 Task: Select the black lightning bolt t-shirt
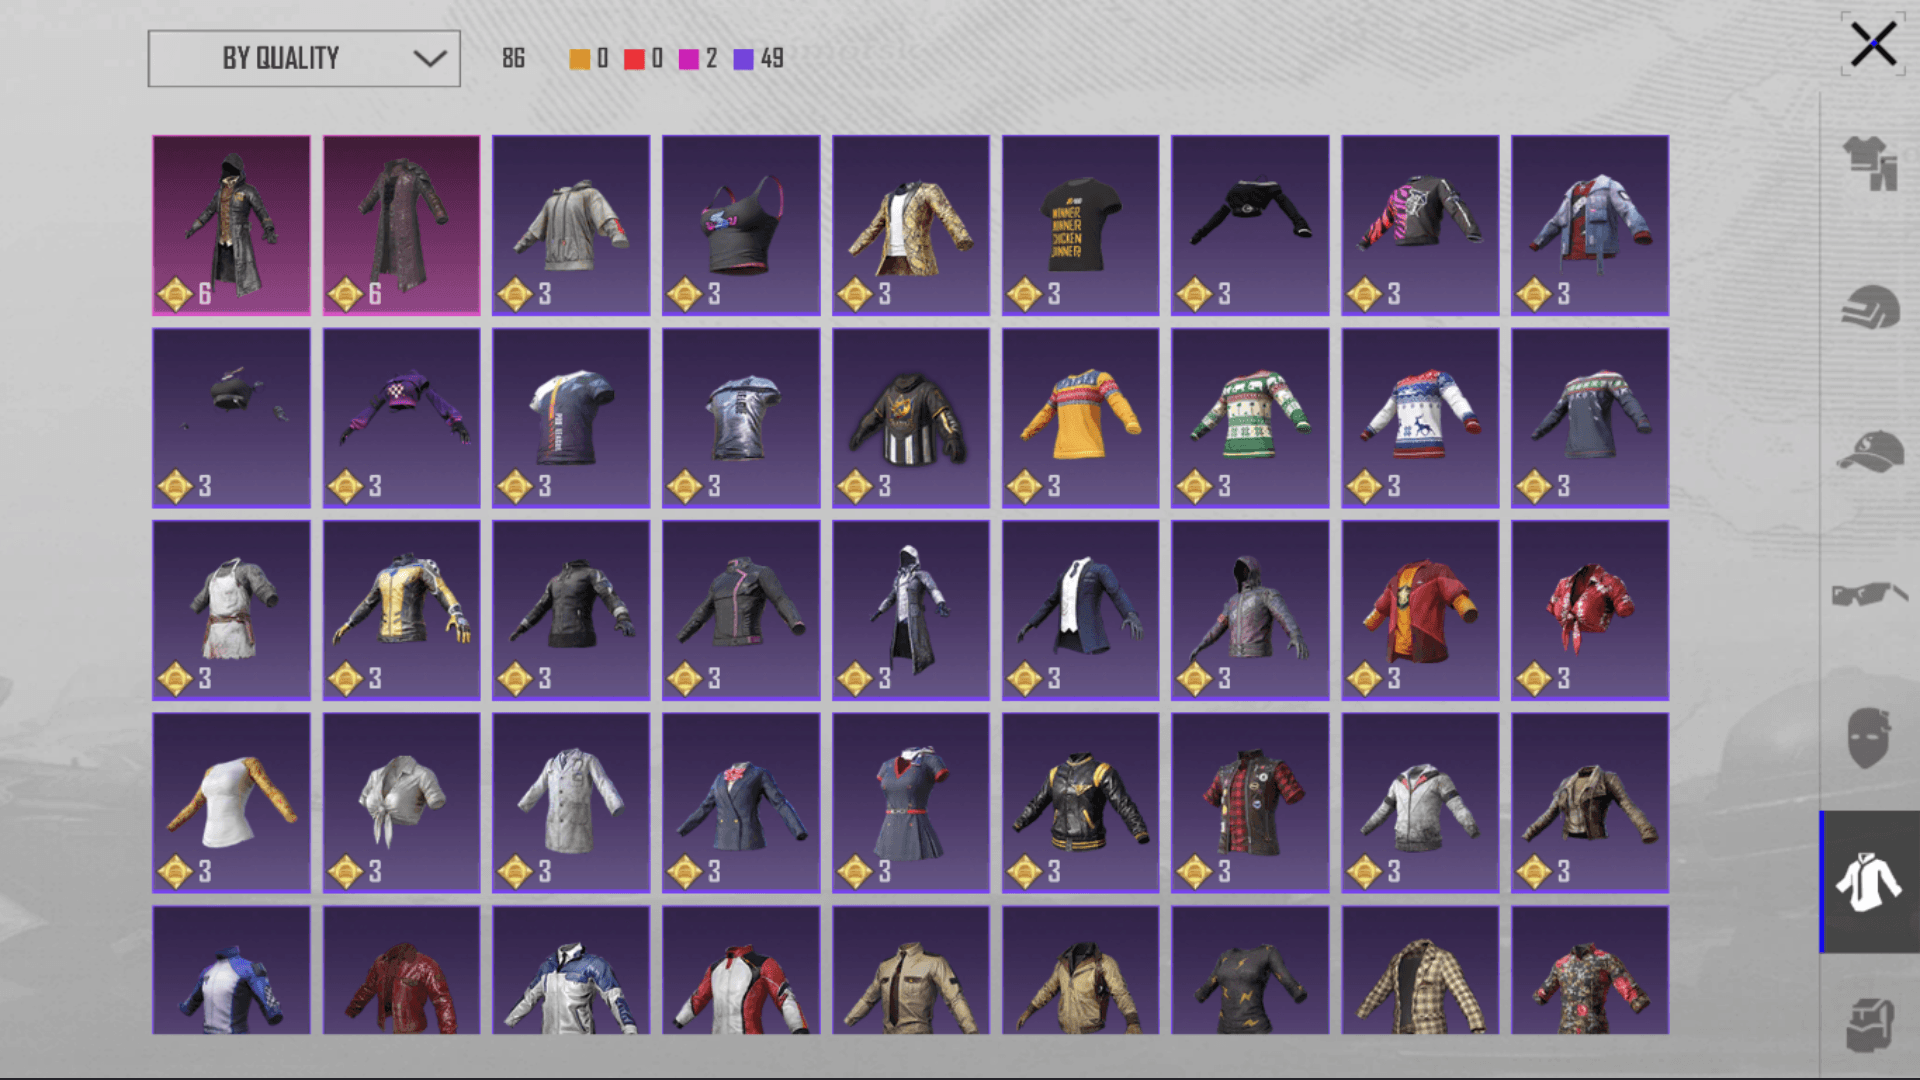[1250, 970]
